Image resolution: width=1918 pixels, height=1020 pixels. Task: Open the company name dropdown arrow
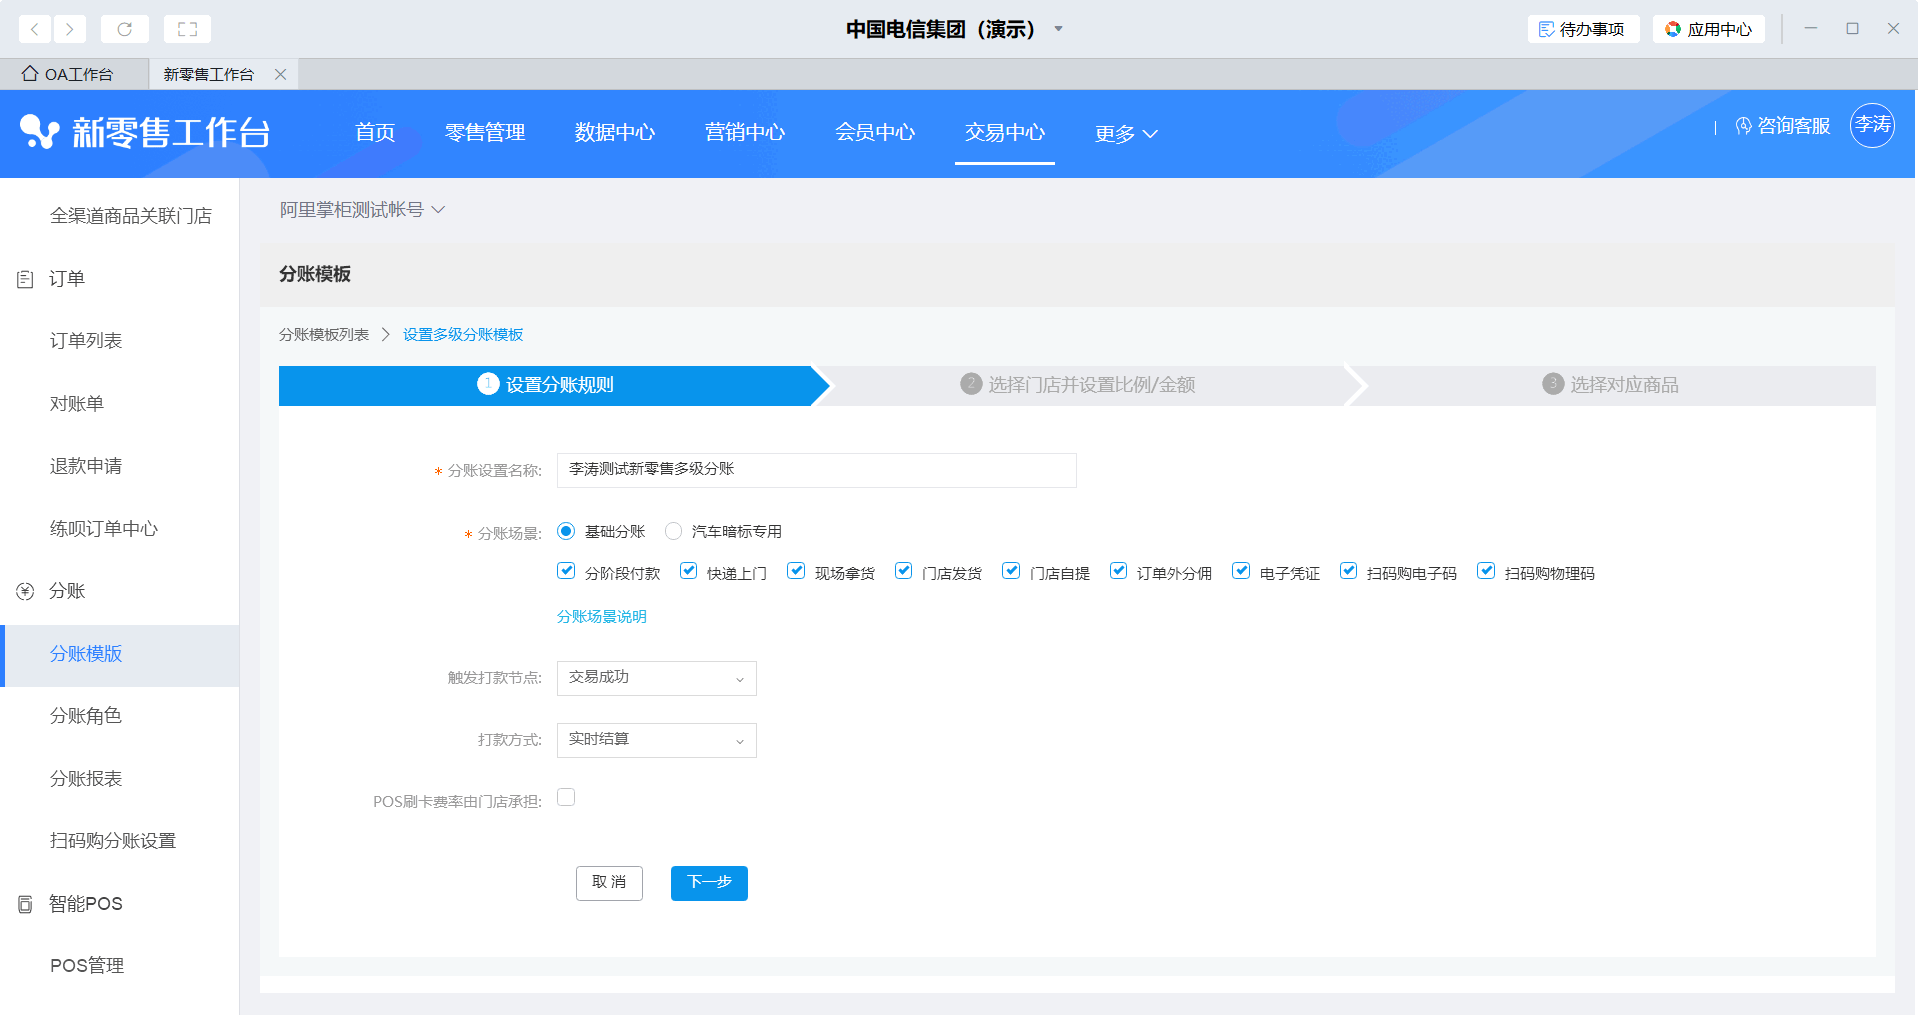[x=1059, y=29]
